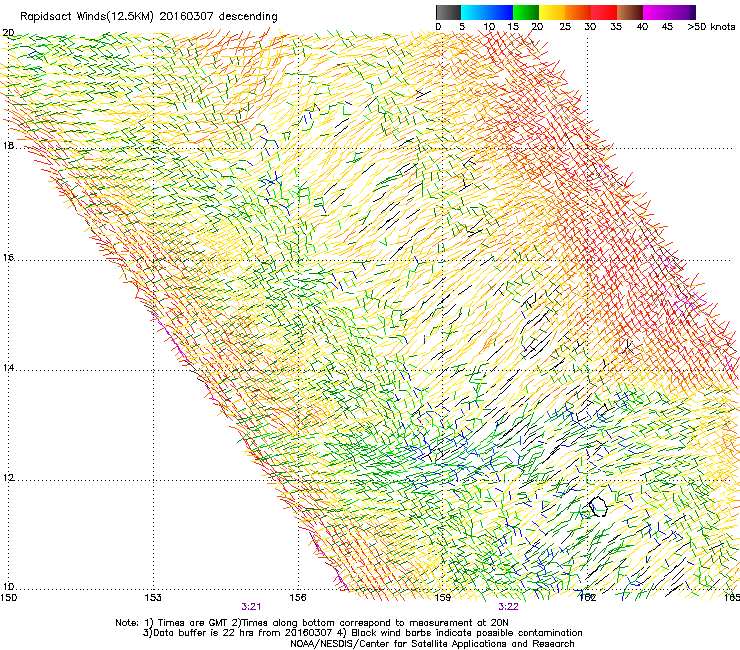
Task: Click the '30' legend scale label
Action: 590,27
